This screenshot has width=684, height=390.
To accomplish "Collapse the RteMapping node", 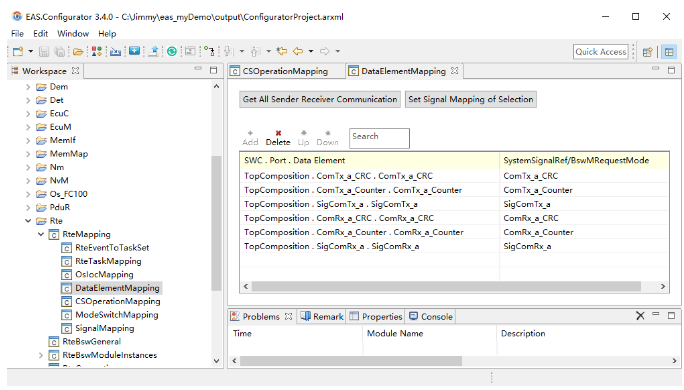I will pos(41,234).
